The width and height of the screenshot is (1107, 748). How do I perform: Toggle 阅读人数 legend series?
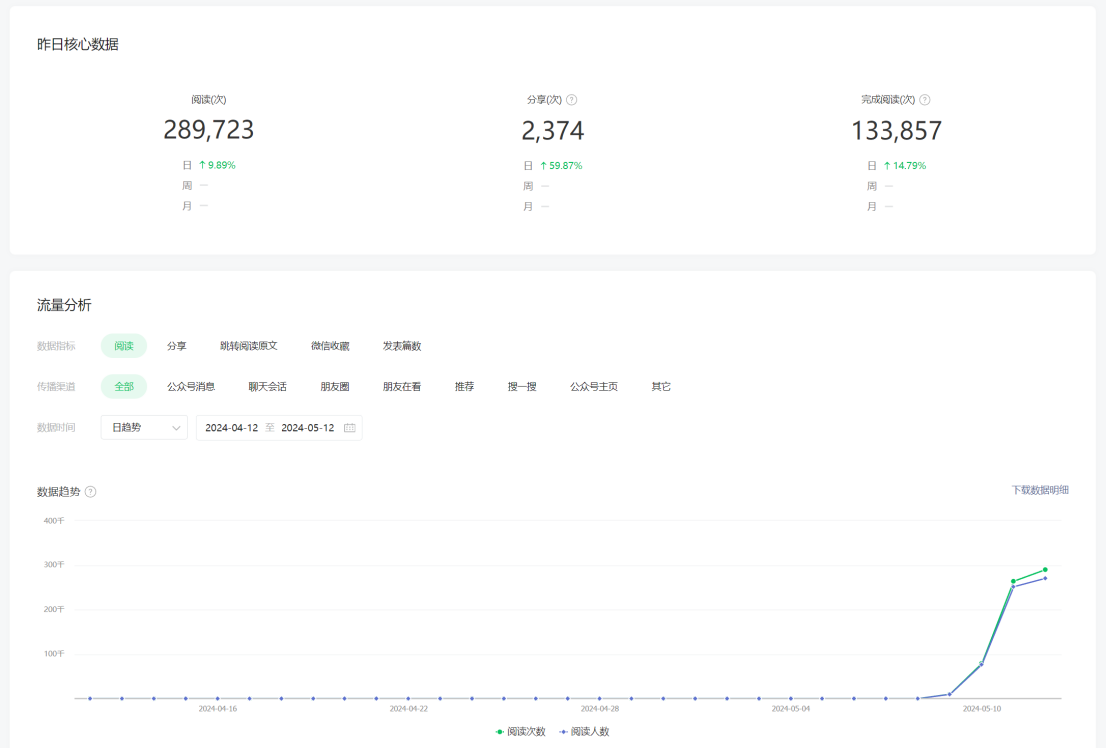click(584, 731)
